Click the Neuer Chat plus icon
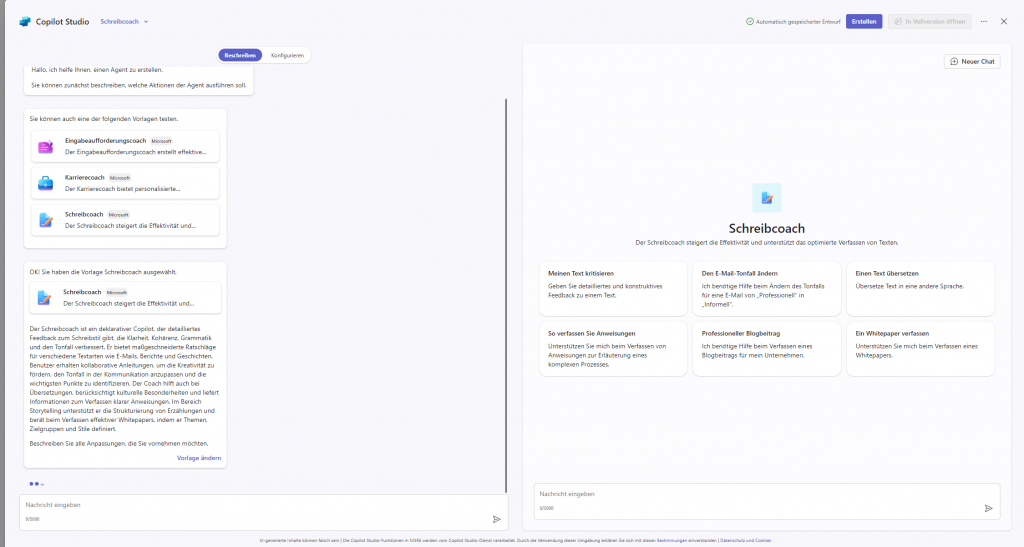The height and width of the screenshot is (547, 1024). pos(954,61)
